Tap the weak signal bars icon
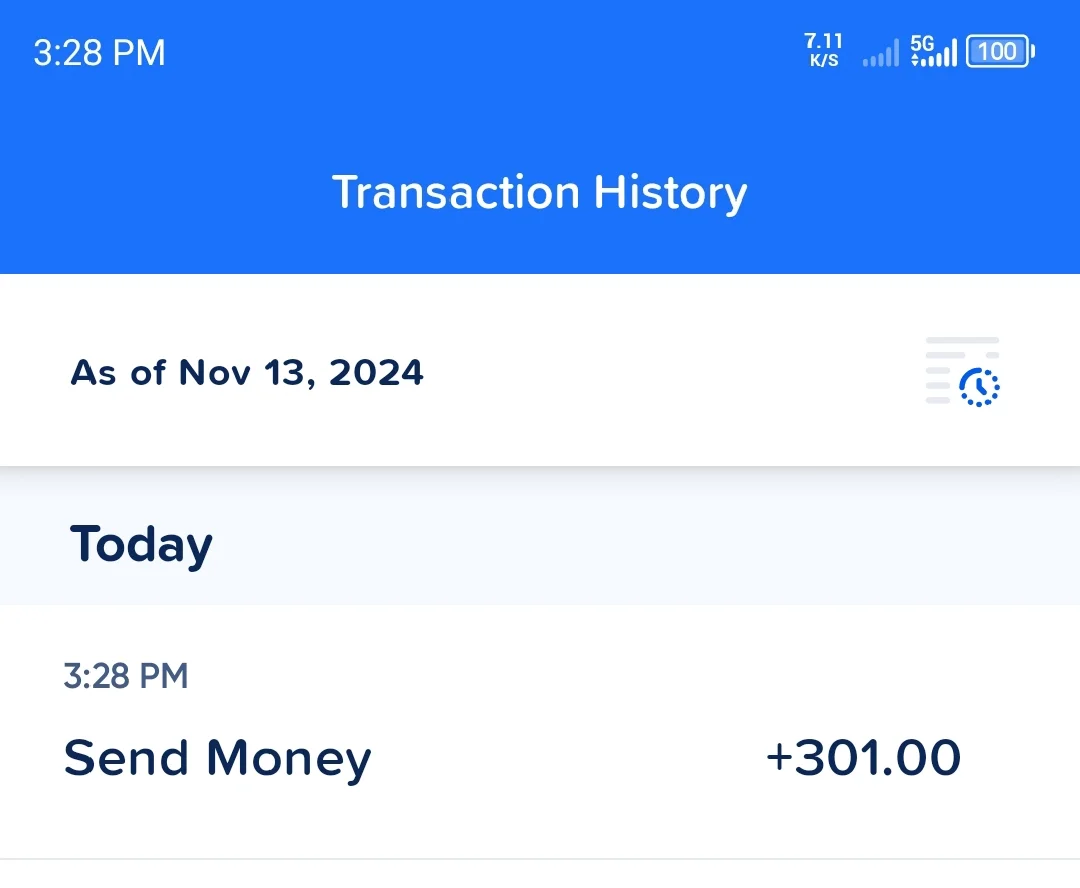The image size is (1080, 888). (881, 53)
